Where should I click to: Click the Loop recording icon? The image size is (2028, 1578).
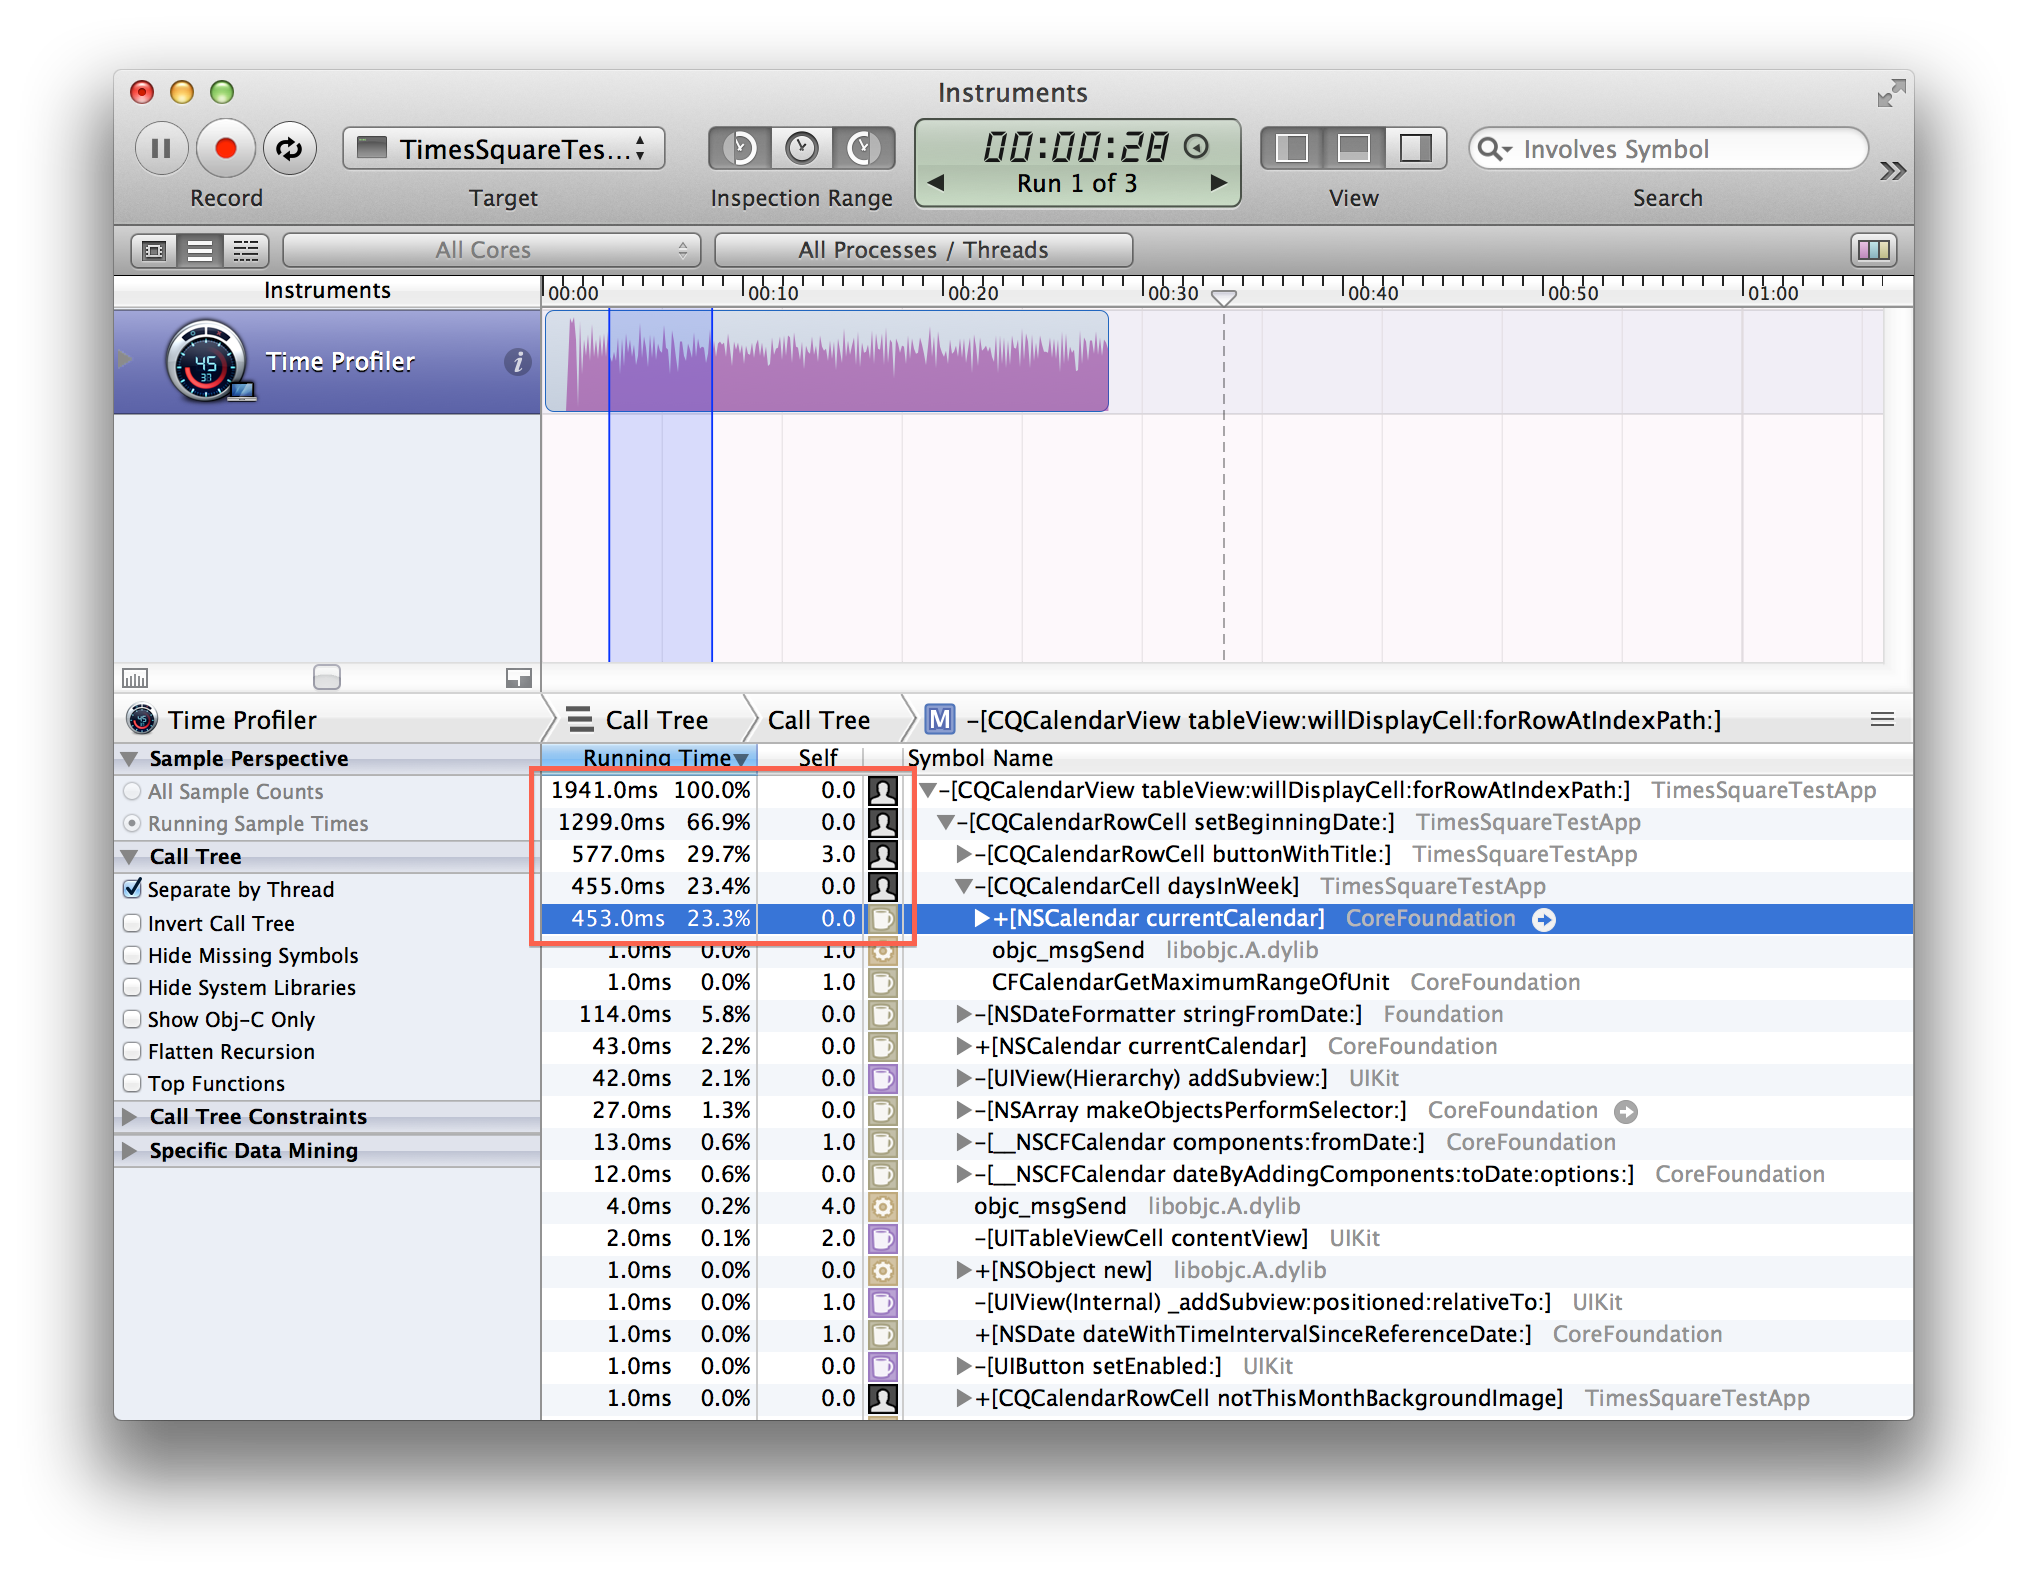click(290, 149)
